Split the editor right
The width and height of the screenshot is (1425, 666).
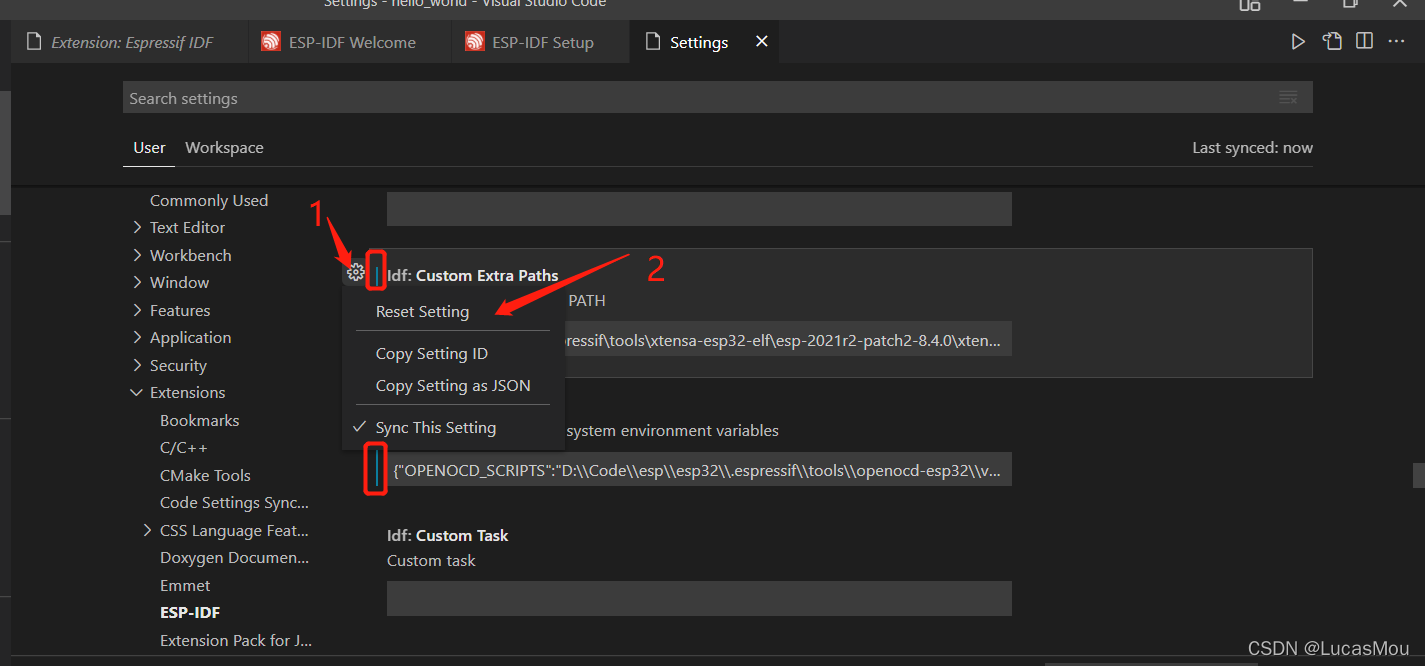point(1364,42)
